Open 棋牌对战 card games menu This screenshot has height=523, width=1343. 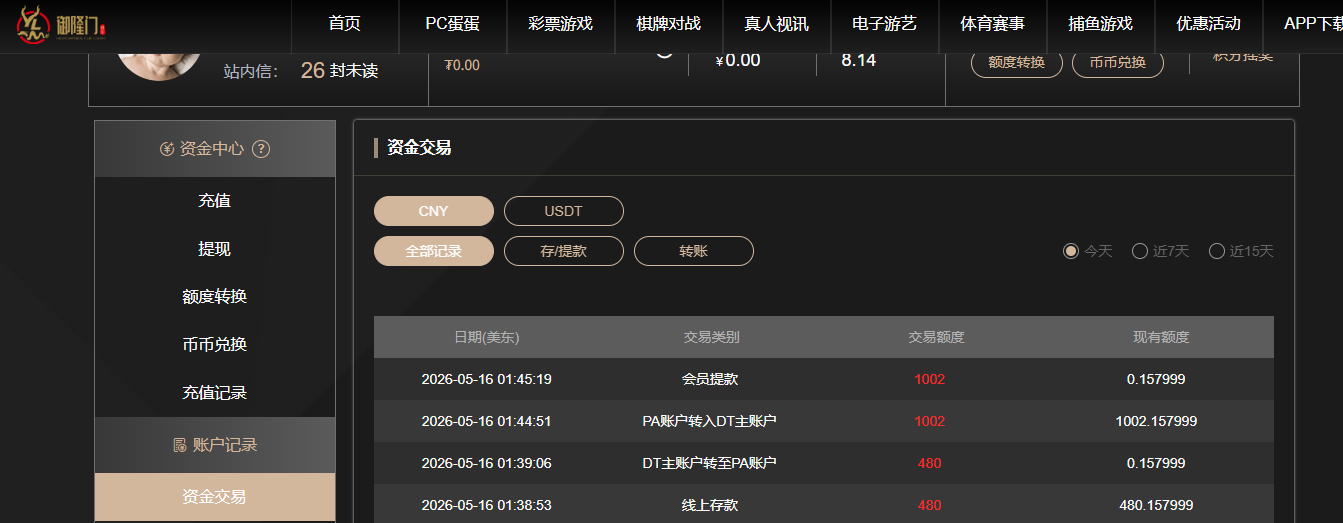click(668, 24)
